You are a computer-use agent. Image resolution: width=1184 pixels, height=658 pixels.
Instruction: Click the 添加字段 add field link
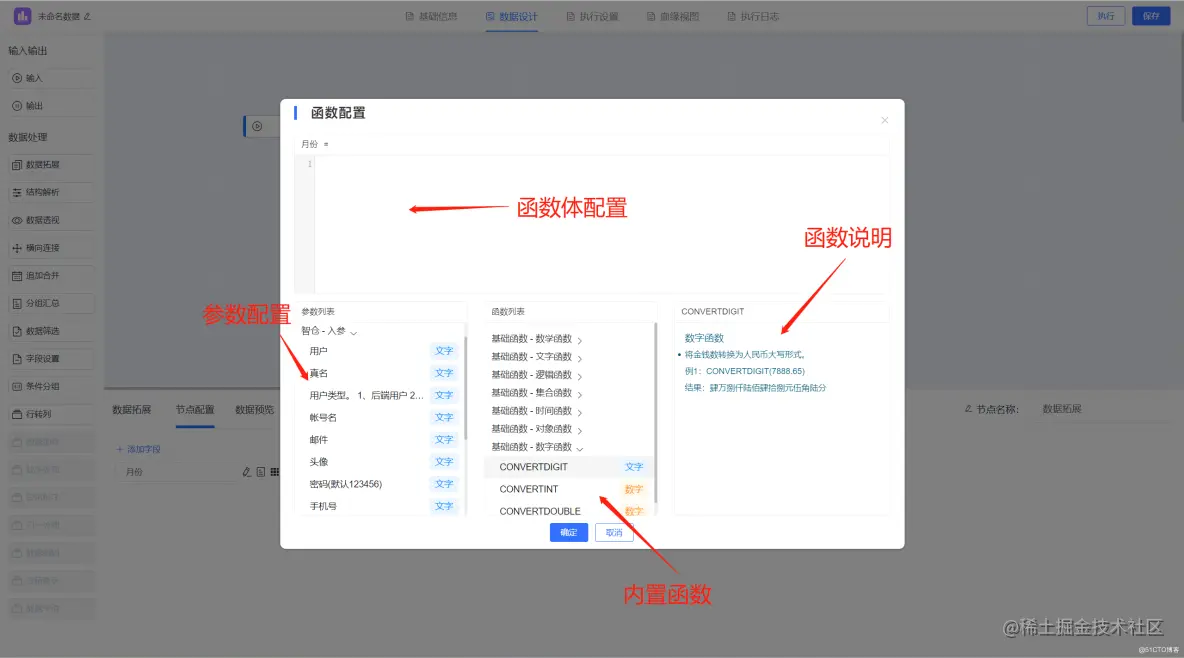tap(138, 449)
